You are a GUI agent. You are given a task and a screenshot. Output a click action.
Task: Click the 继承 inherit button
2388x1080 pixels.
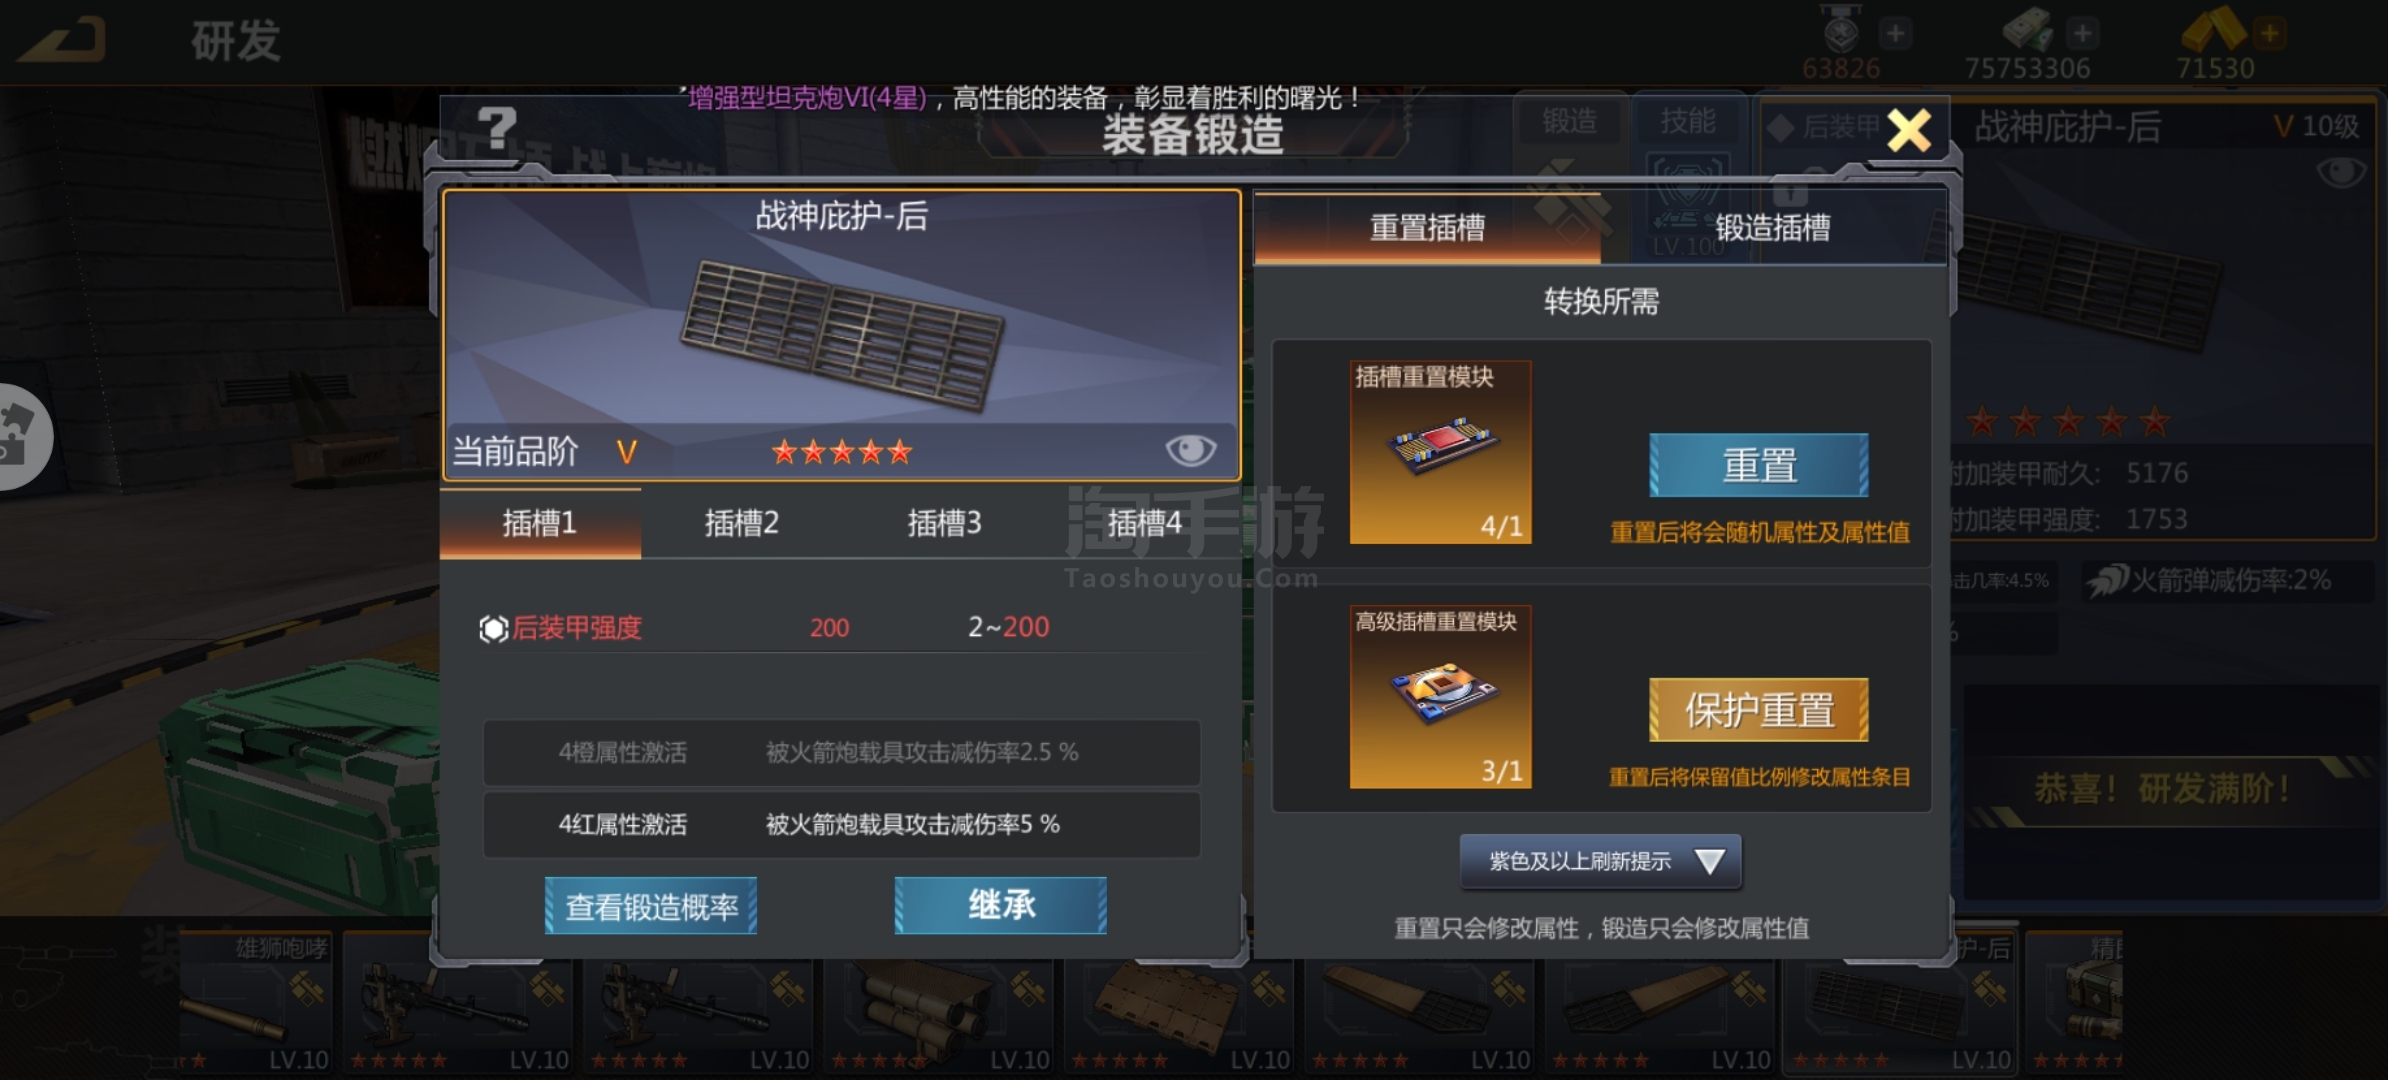[x=1001, y=906]
